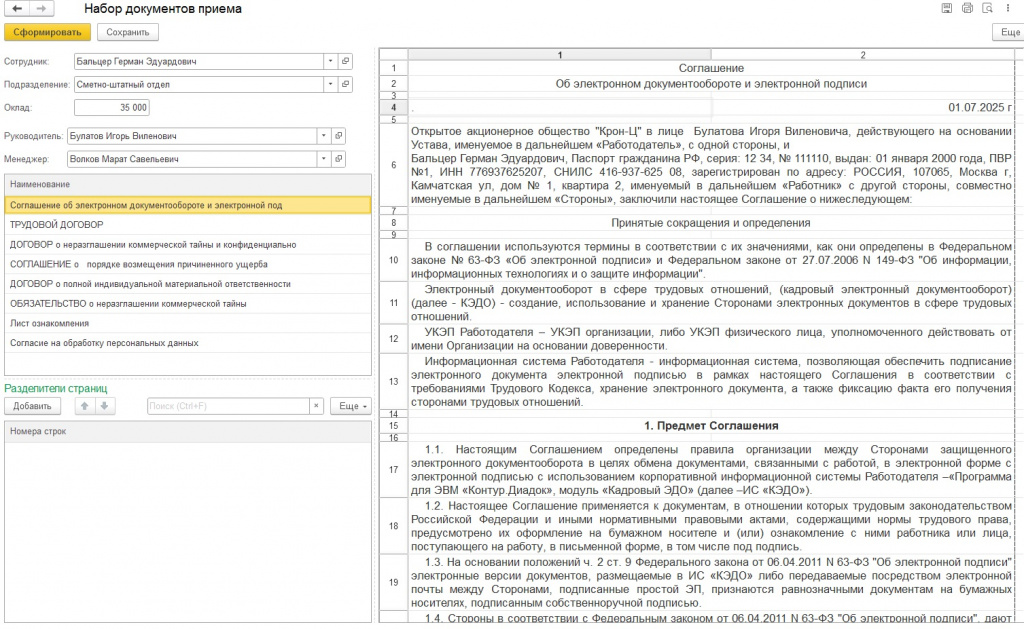The width and height of the screenshot is (1024, 629).
Task: Click the Номера строк column header
Action: [188, 431]
